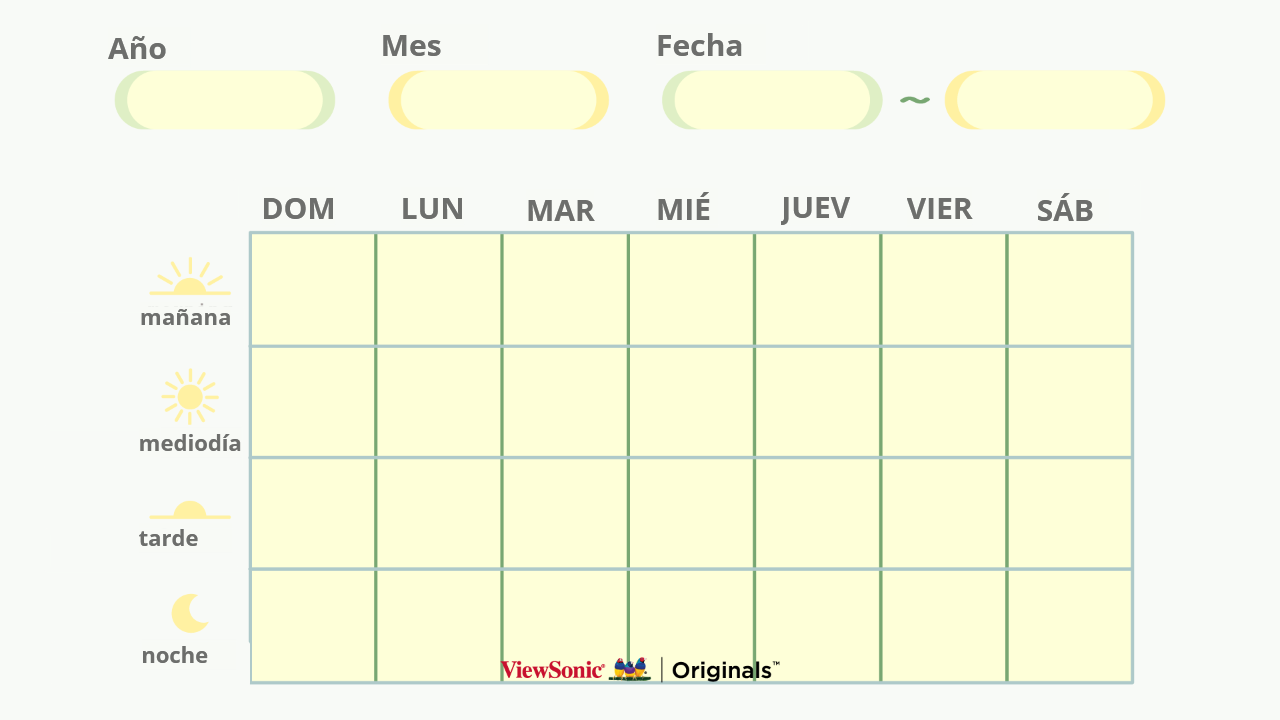The image size is (1280, 720).
Task: Click the tilde between the Fecha fields
Action: [x=914, y=100]
